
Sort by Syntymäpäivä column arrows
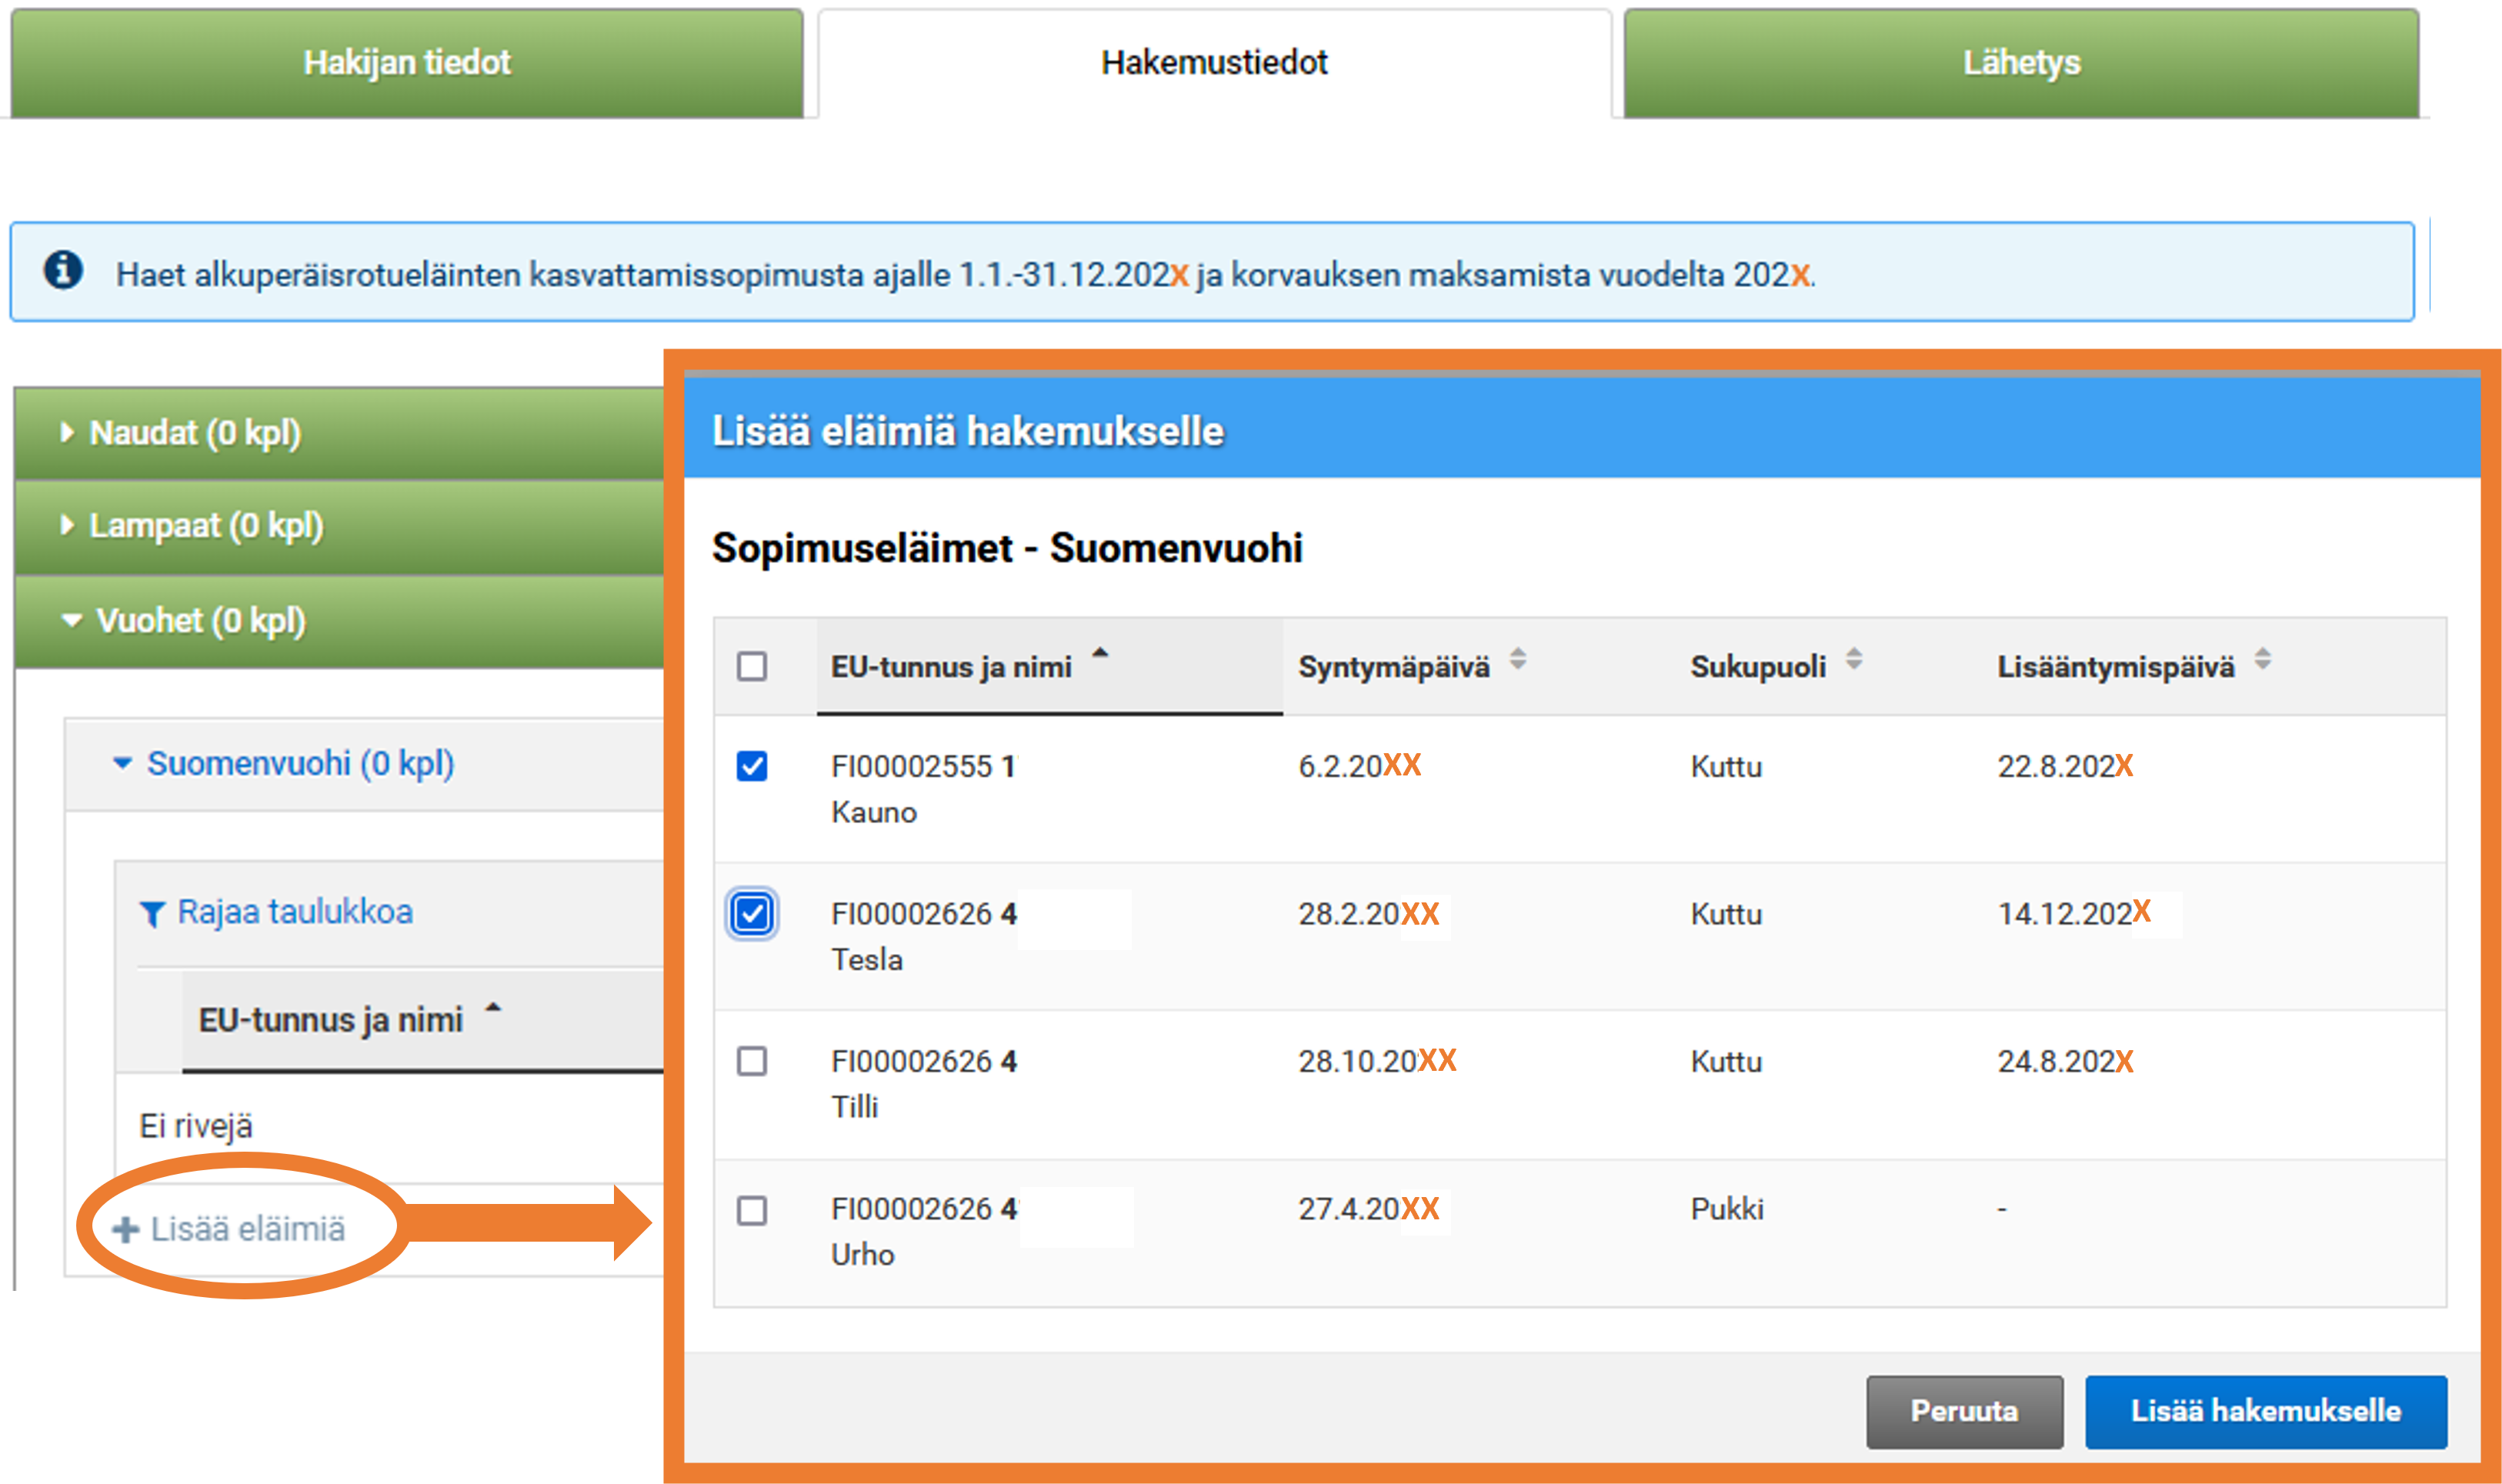(1517, 659)
